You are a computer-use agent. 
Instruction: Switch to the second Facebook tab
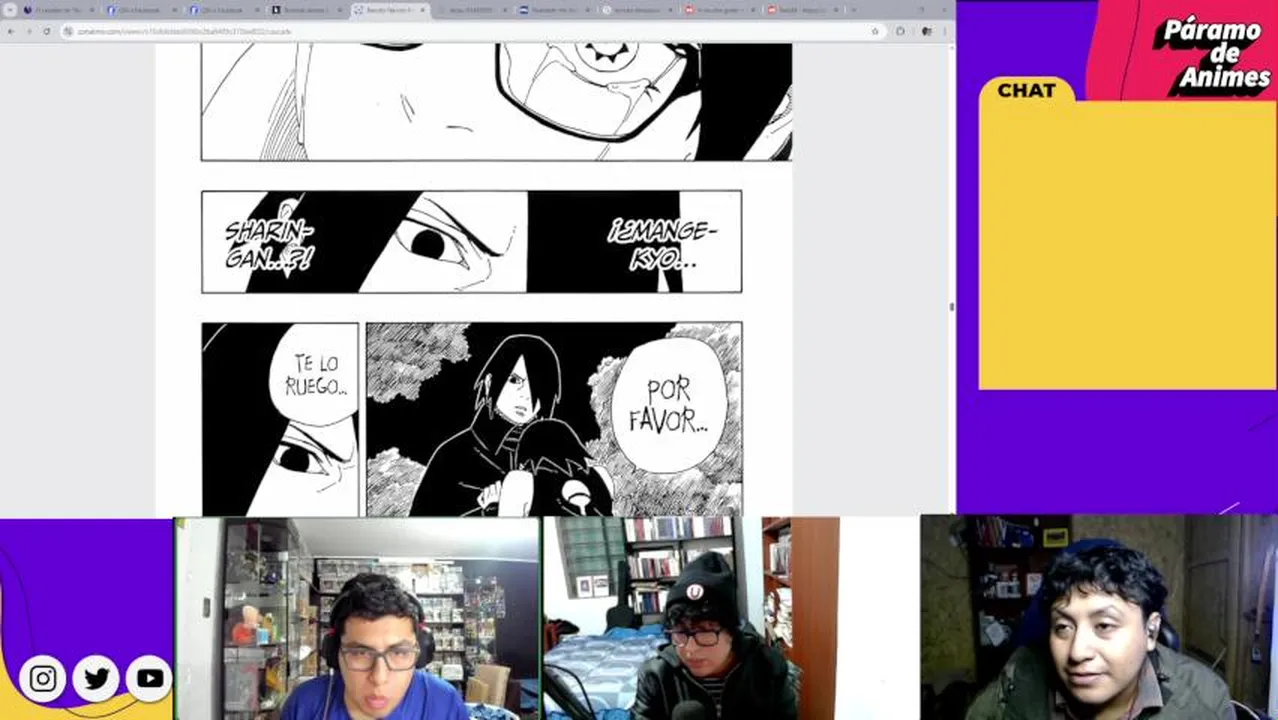tap(225, 10)
